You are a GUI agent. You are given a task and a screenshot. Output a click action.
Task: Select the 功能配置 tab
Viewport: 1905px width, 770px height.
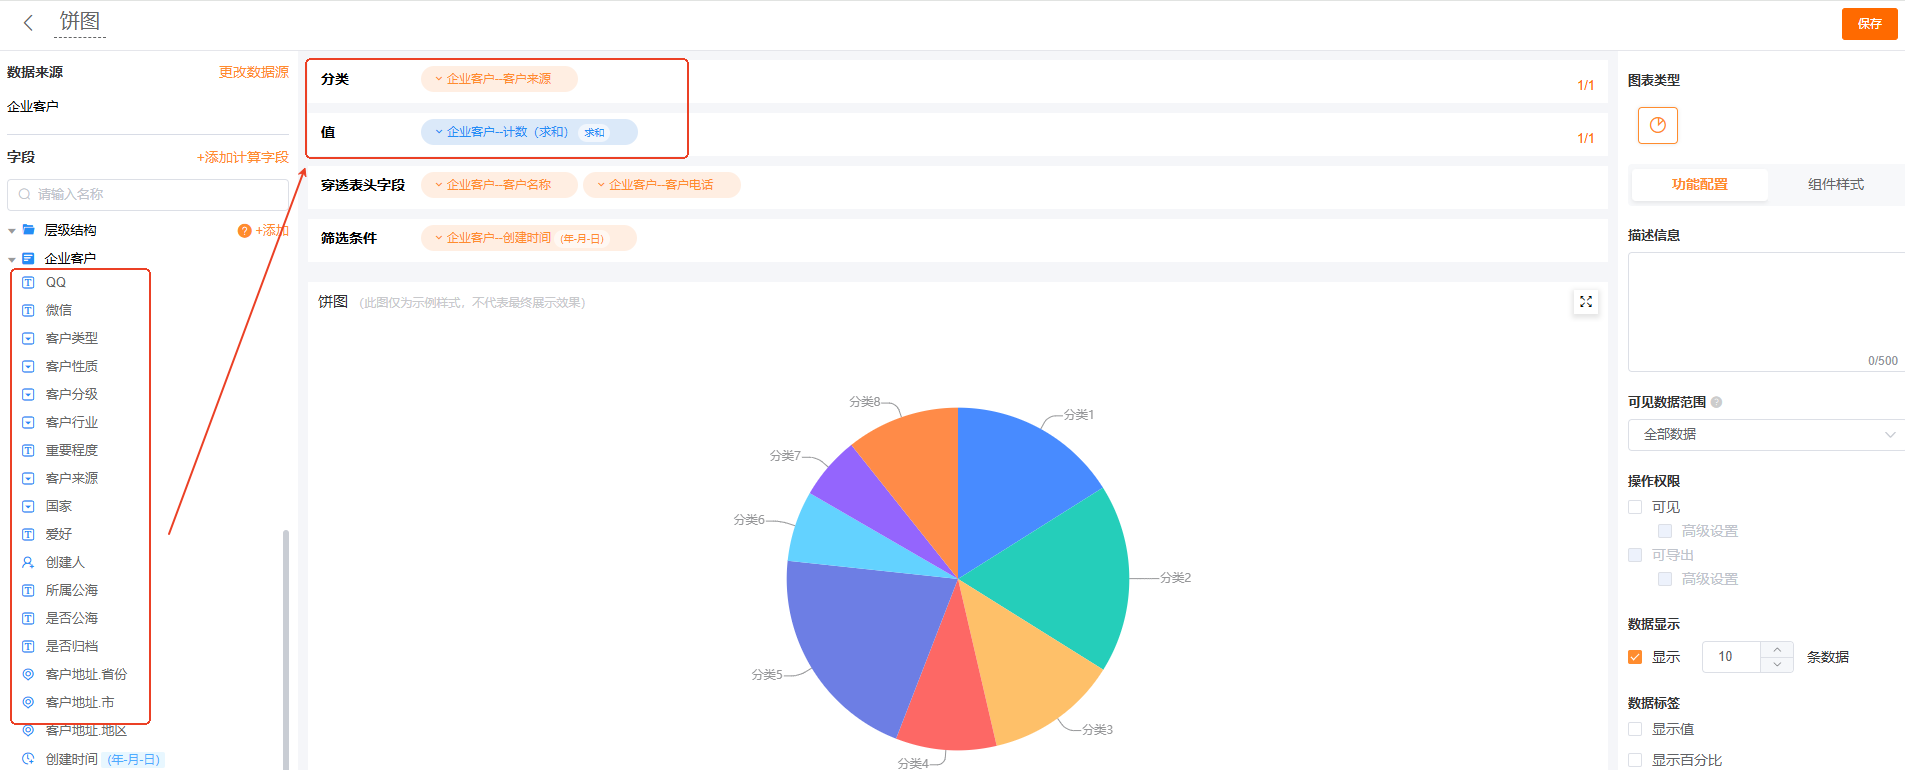tap(1699, 184)
